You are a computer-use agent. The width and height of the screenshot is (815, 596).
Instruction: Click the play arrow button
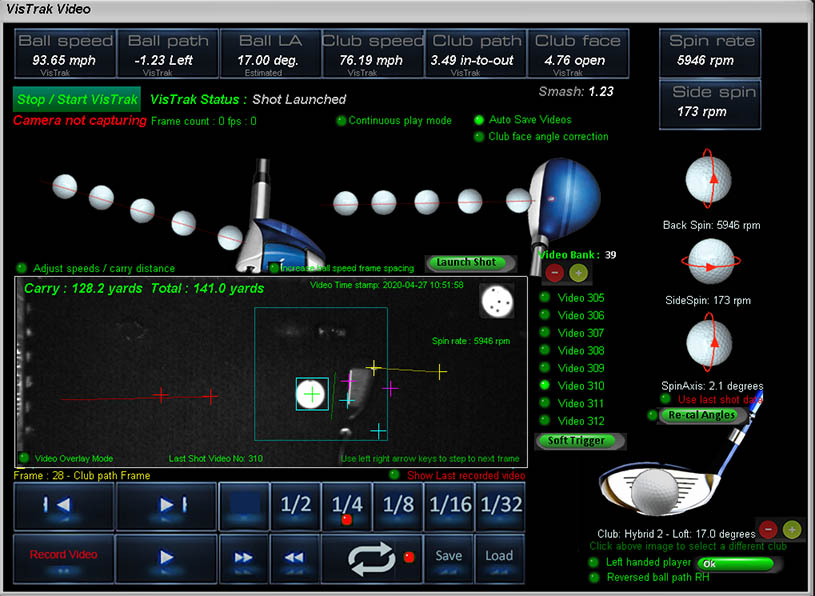click(166, 558)
